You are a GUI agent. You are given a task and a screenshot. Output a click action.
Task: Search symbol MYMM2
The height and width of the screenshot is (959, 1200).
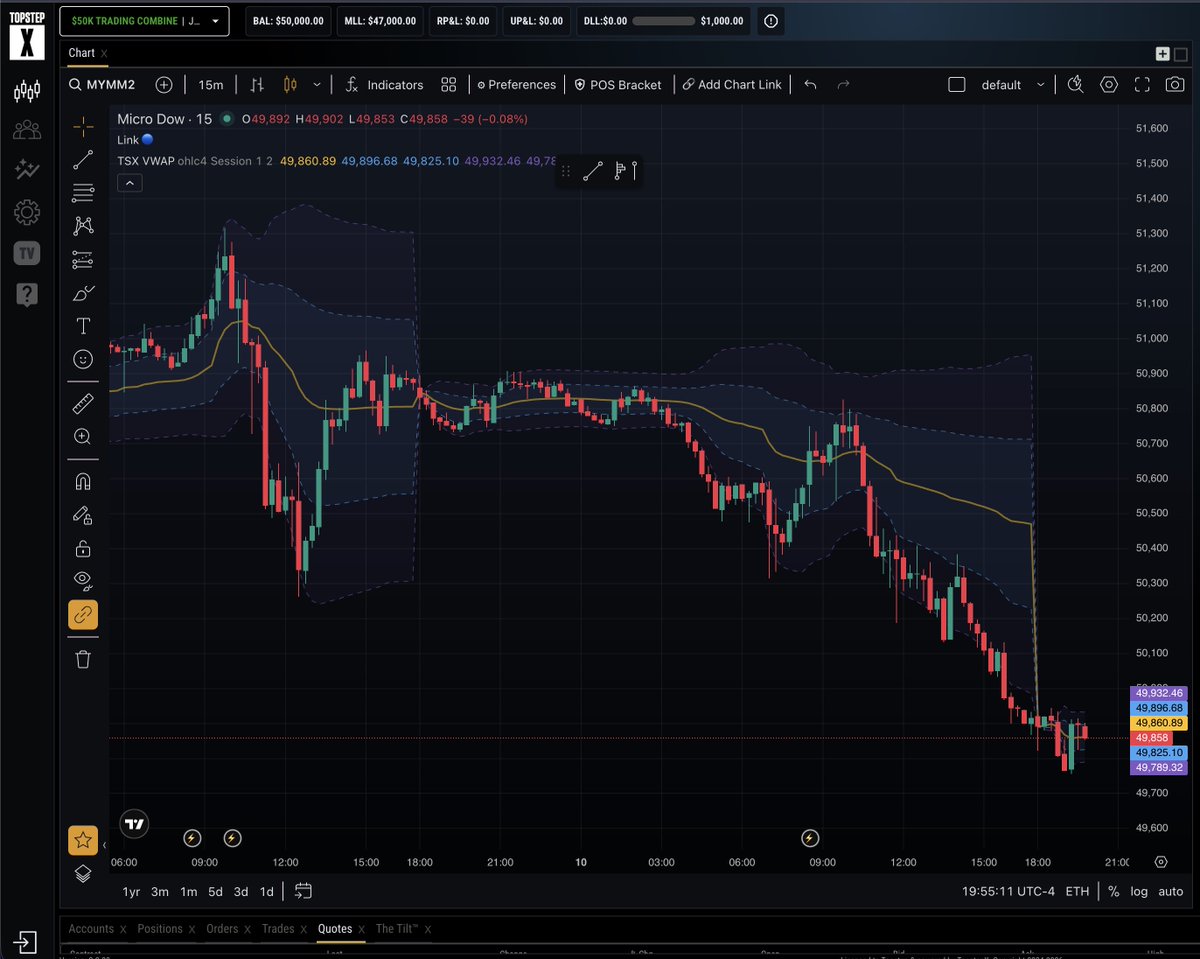[102, 85]
